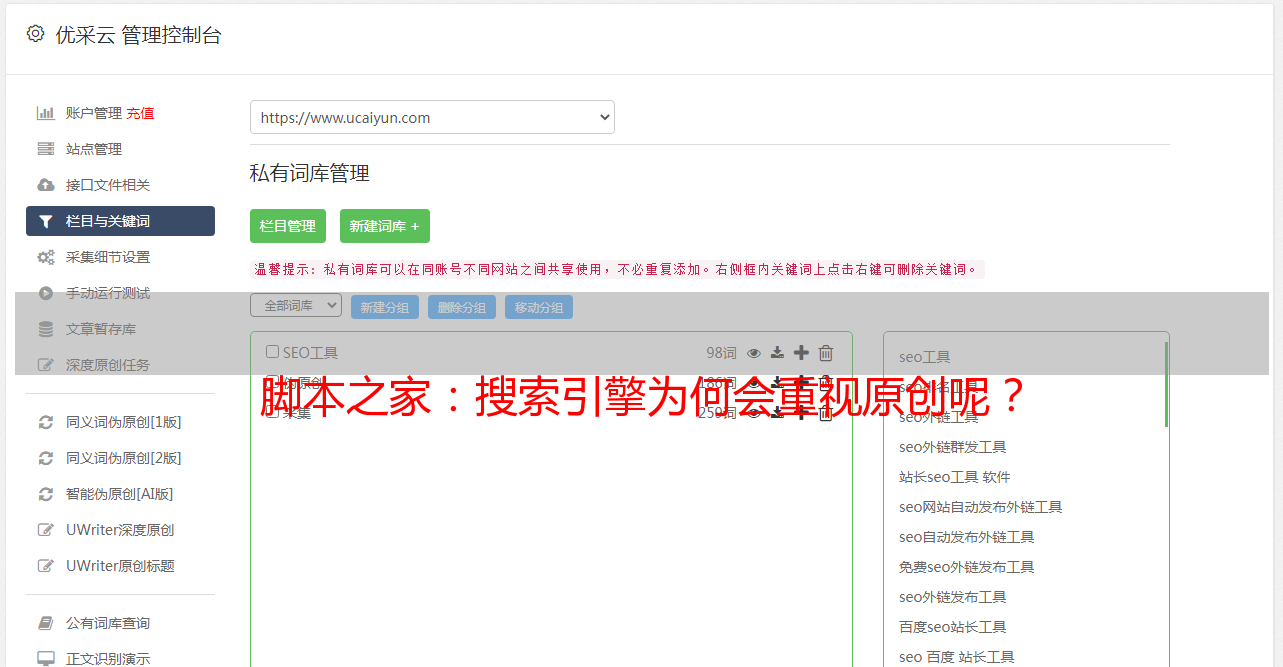Open 同义词伪原创[1版] via its refresh icon

coord(45,422)
